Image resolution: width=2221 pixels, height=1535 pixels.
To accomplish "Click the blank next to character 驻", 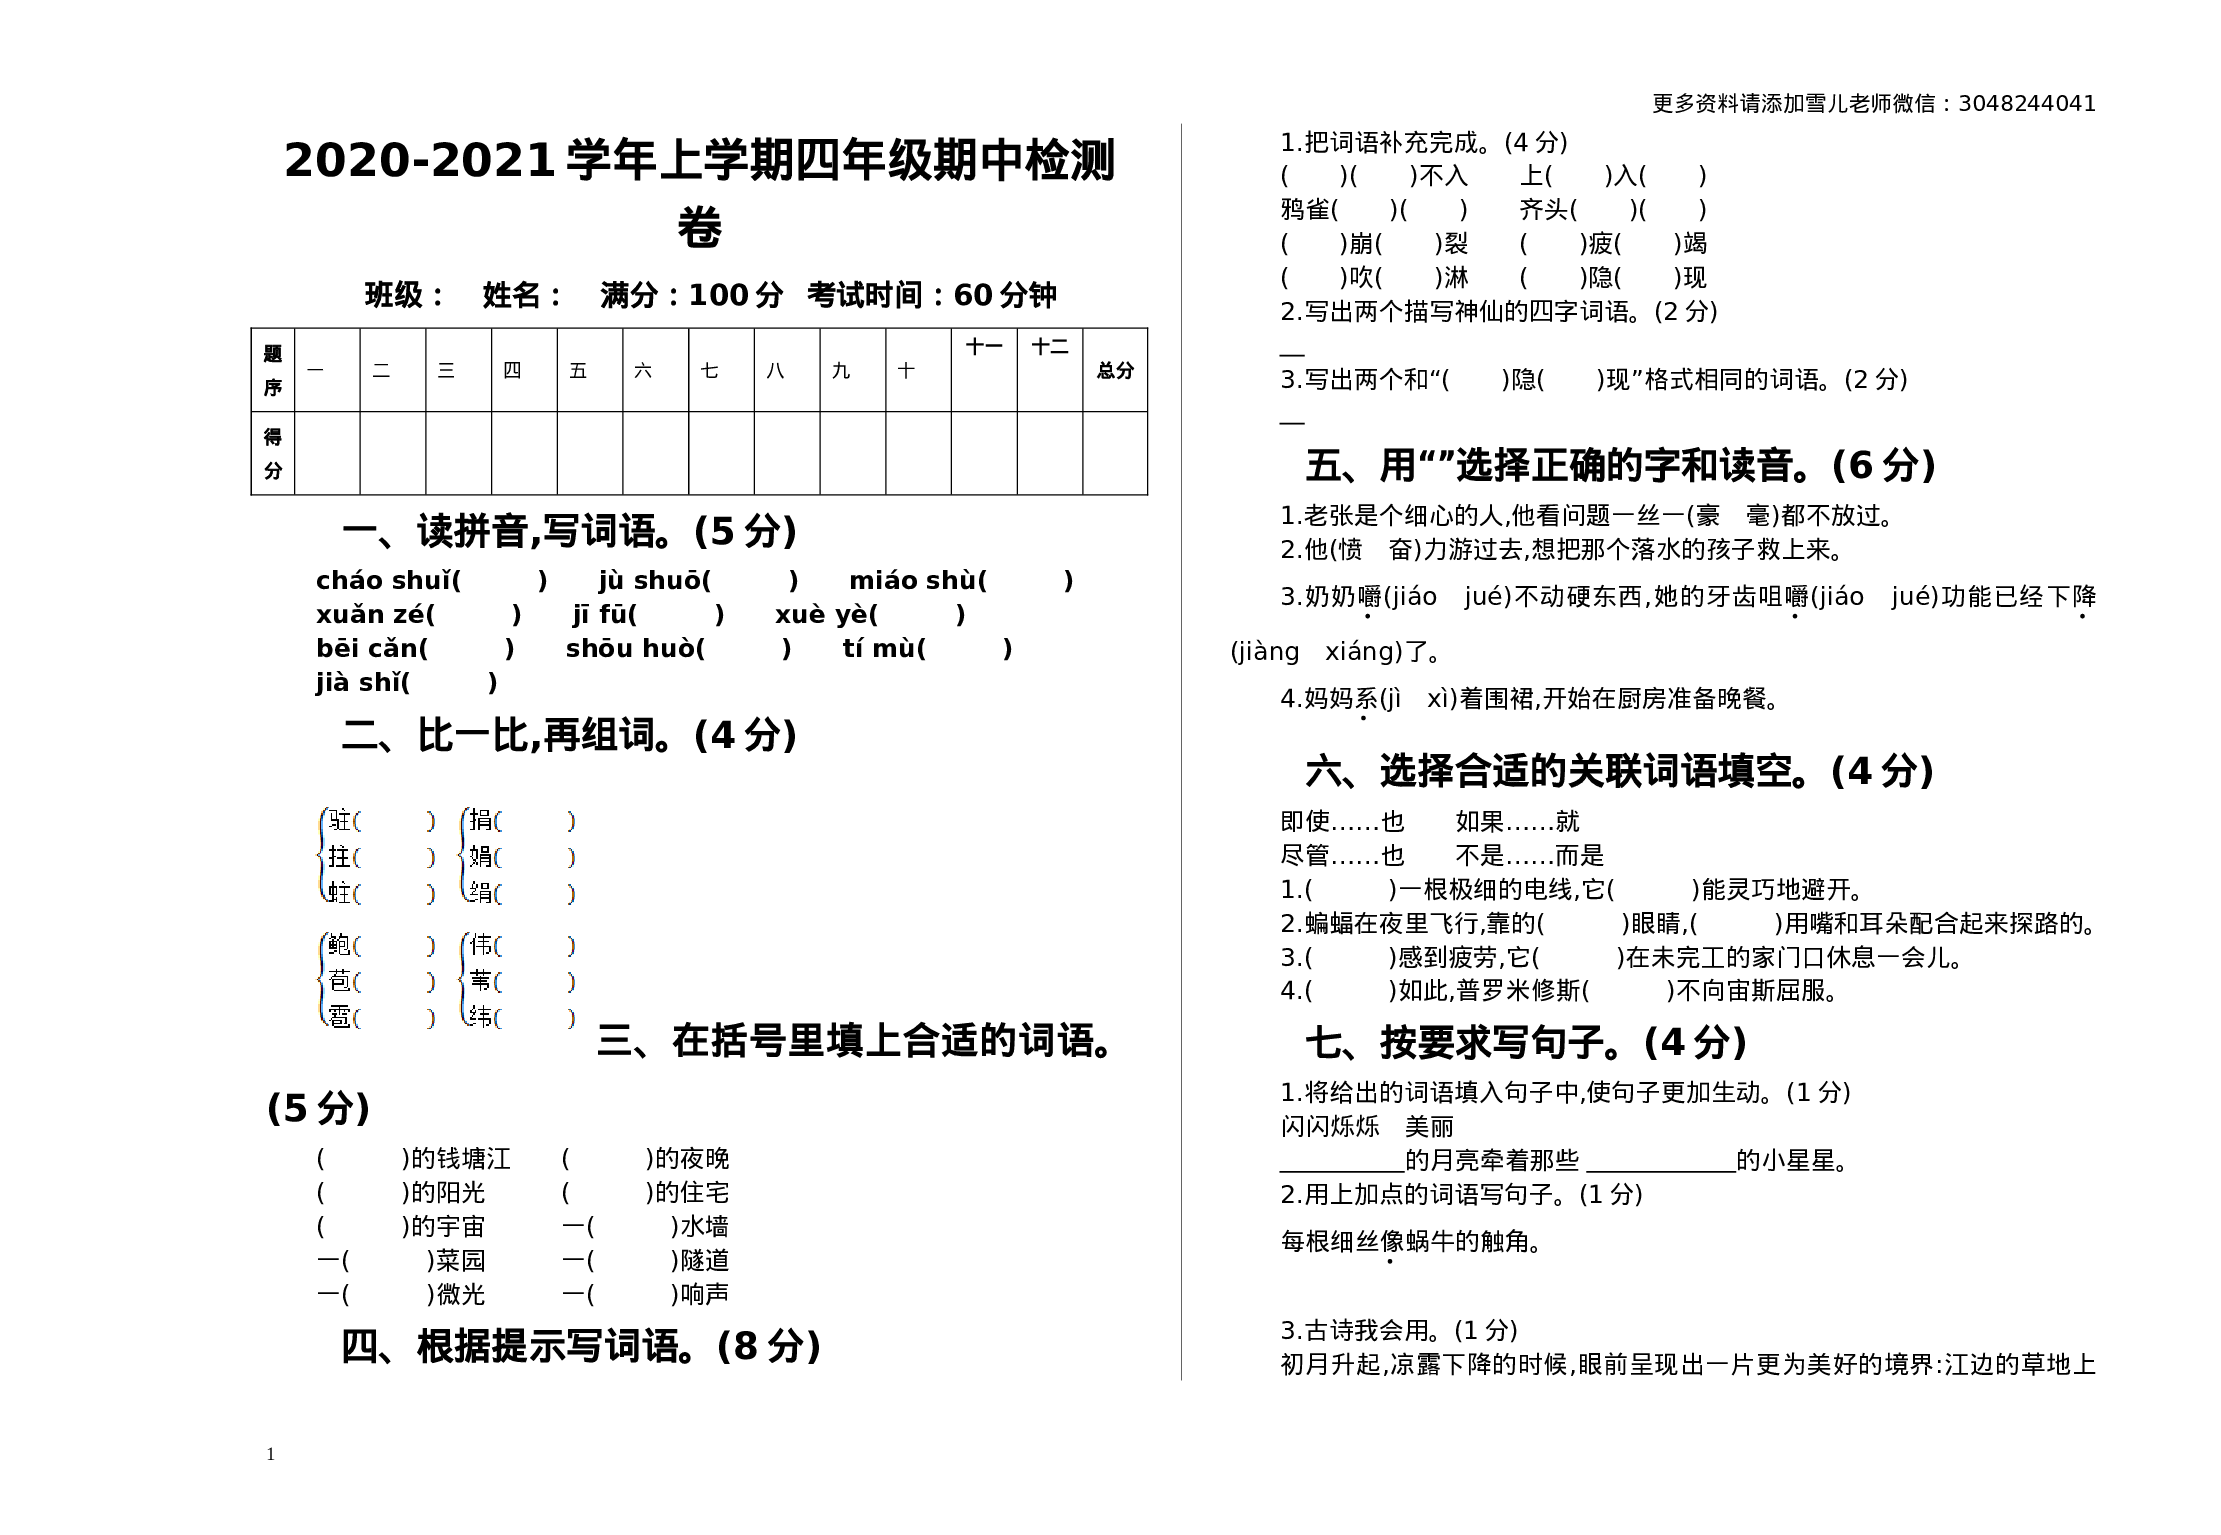I will pos(395,821).
